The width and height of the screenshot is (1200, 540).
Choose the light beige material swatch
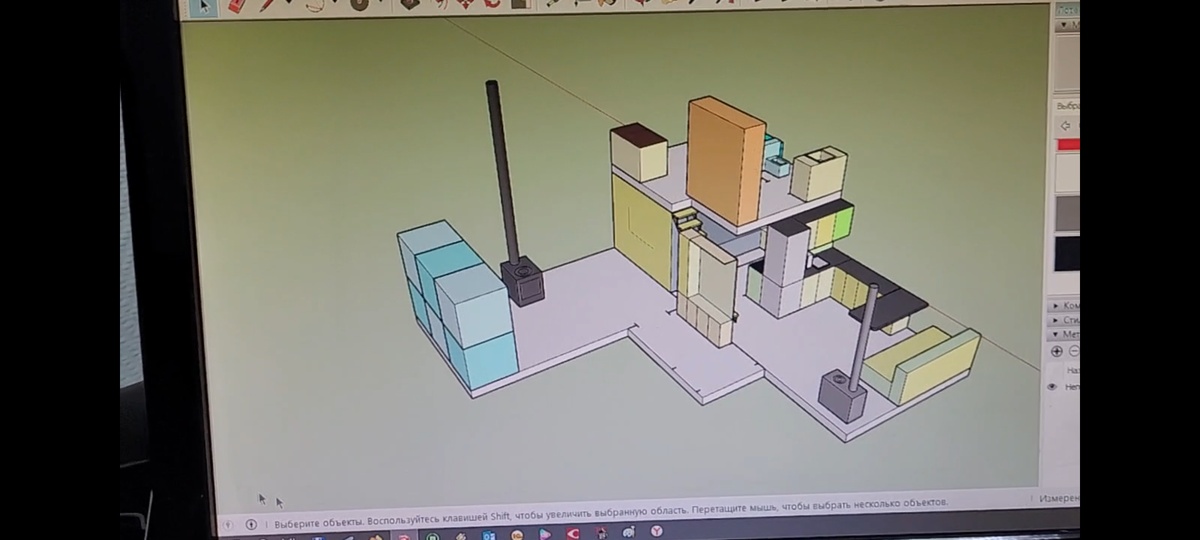(1067, 172)
